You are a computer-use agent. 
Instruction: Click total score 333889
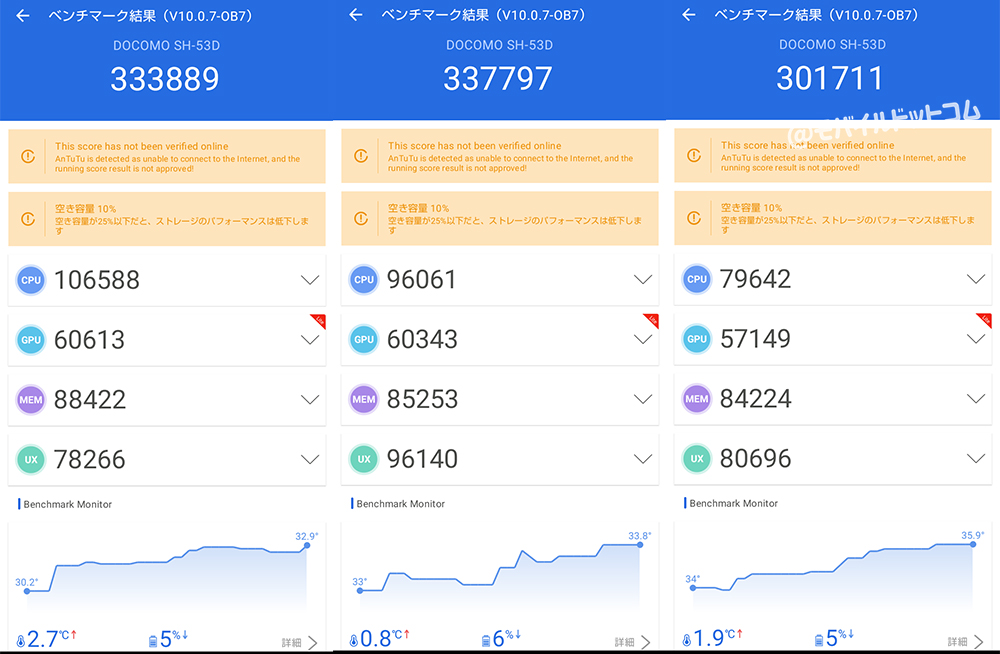coord(165,79)
